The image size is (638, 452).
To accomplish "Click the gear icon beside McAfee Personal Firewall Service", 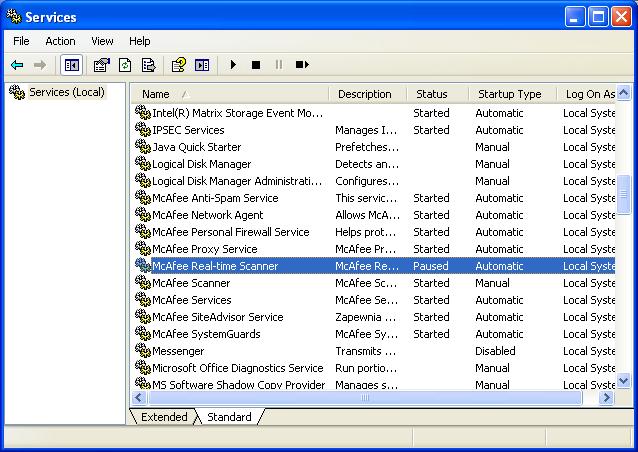I will click(x=143, y=232).
